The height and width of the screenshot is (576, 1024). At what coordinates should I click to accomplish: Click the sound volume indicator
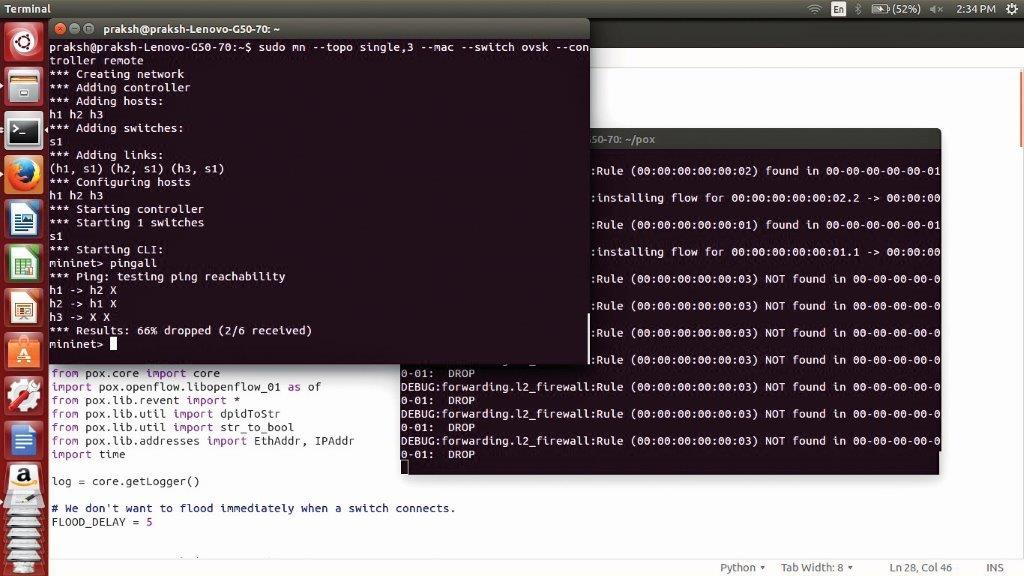point(936,8)
